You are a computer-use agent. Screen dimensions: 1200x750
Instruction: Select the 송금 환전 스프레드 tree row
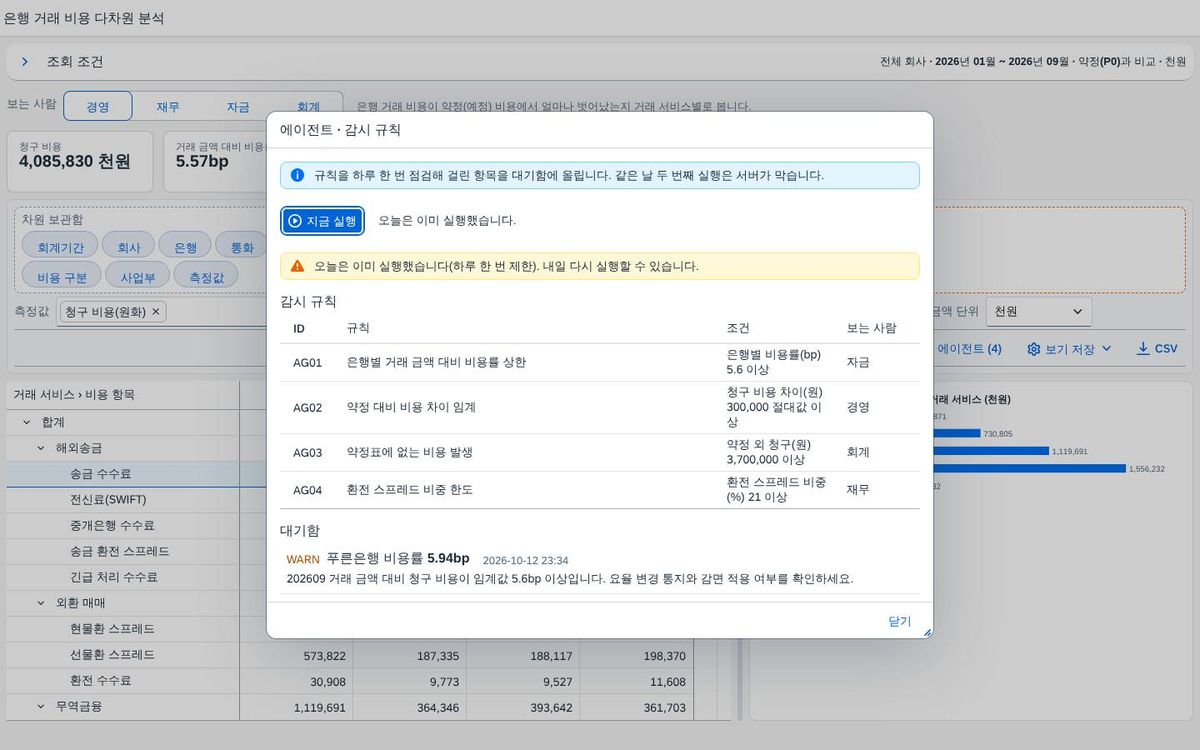123,551
